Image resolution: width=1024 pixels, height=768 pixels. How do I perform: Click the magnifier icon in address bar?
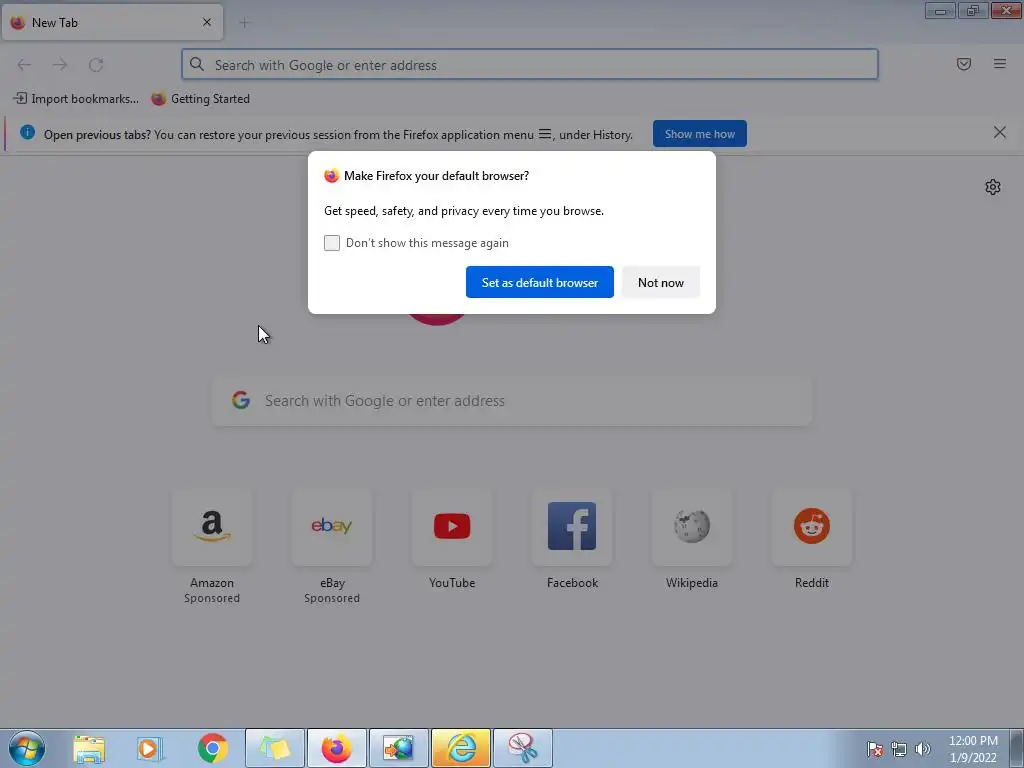click(x=197, y=64)
